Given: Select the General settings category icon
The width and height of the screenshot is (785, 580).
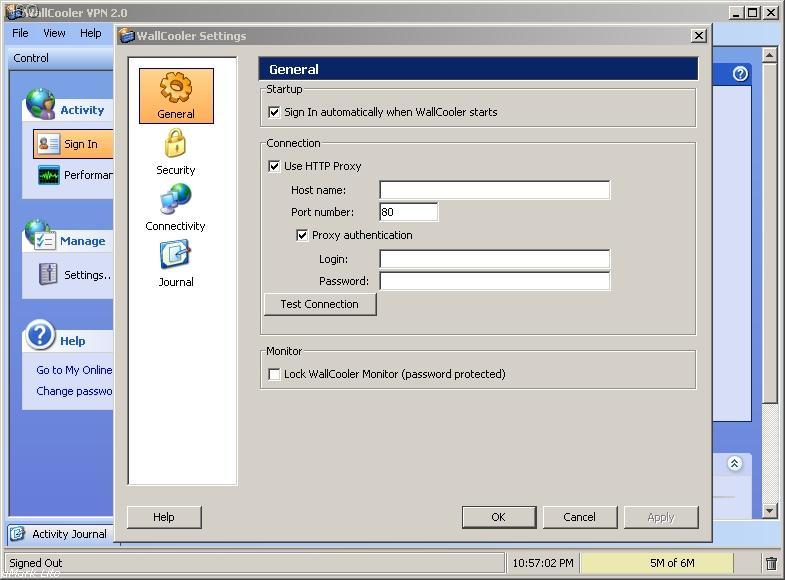Looking at the screenshot, I should (176, 96).
